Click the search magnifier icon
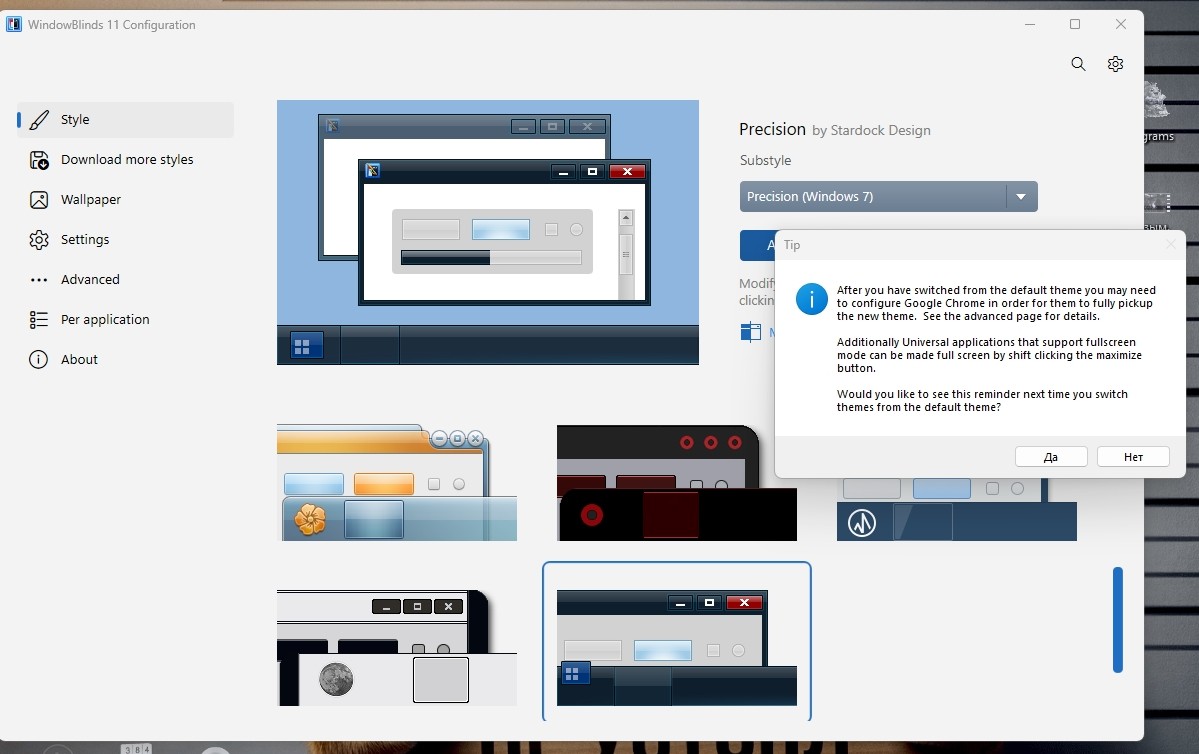 click(1078, 64)
